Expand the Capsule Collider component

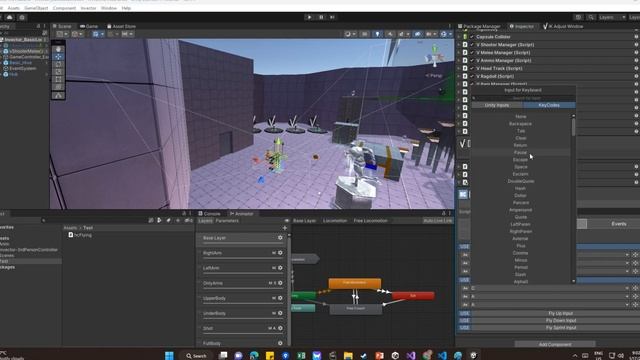pyautogui.click(x=459, y=37)
